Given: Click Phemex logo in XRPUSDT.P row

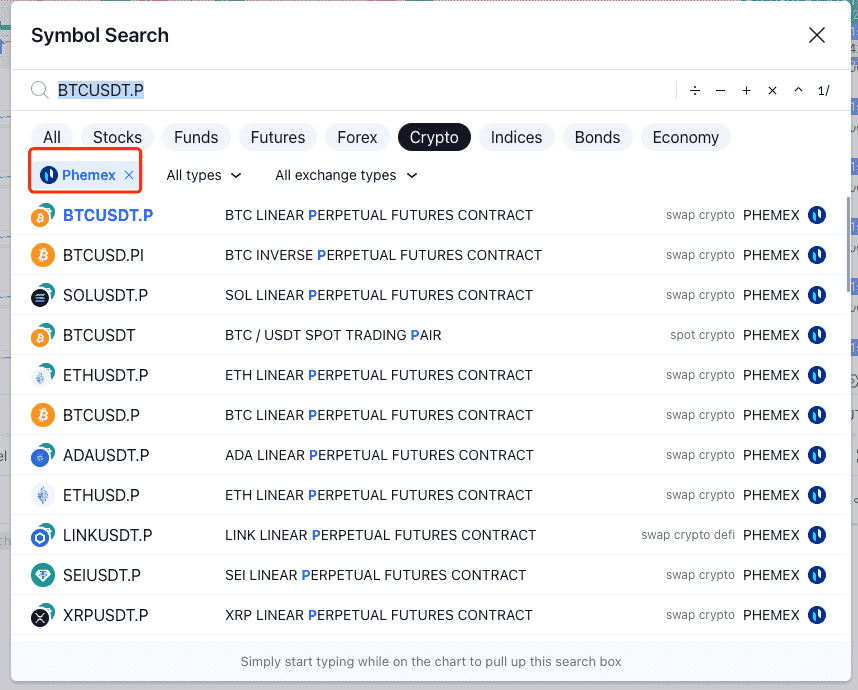Looking at the screenshot, I should click(x=817, y=614).
